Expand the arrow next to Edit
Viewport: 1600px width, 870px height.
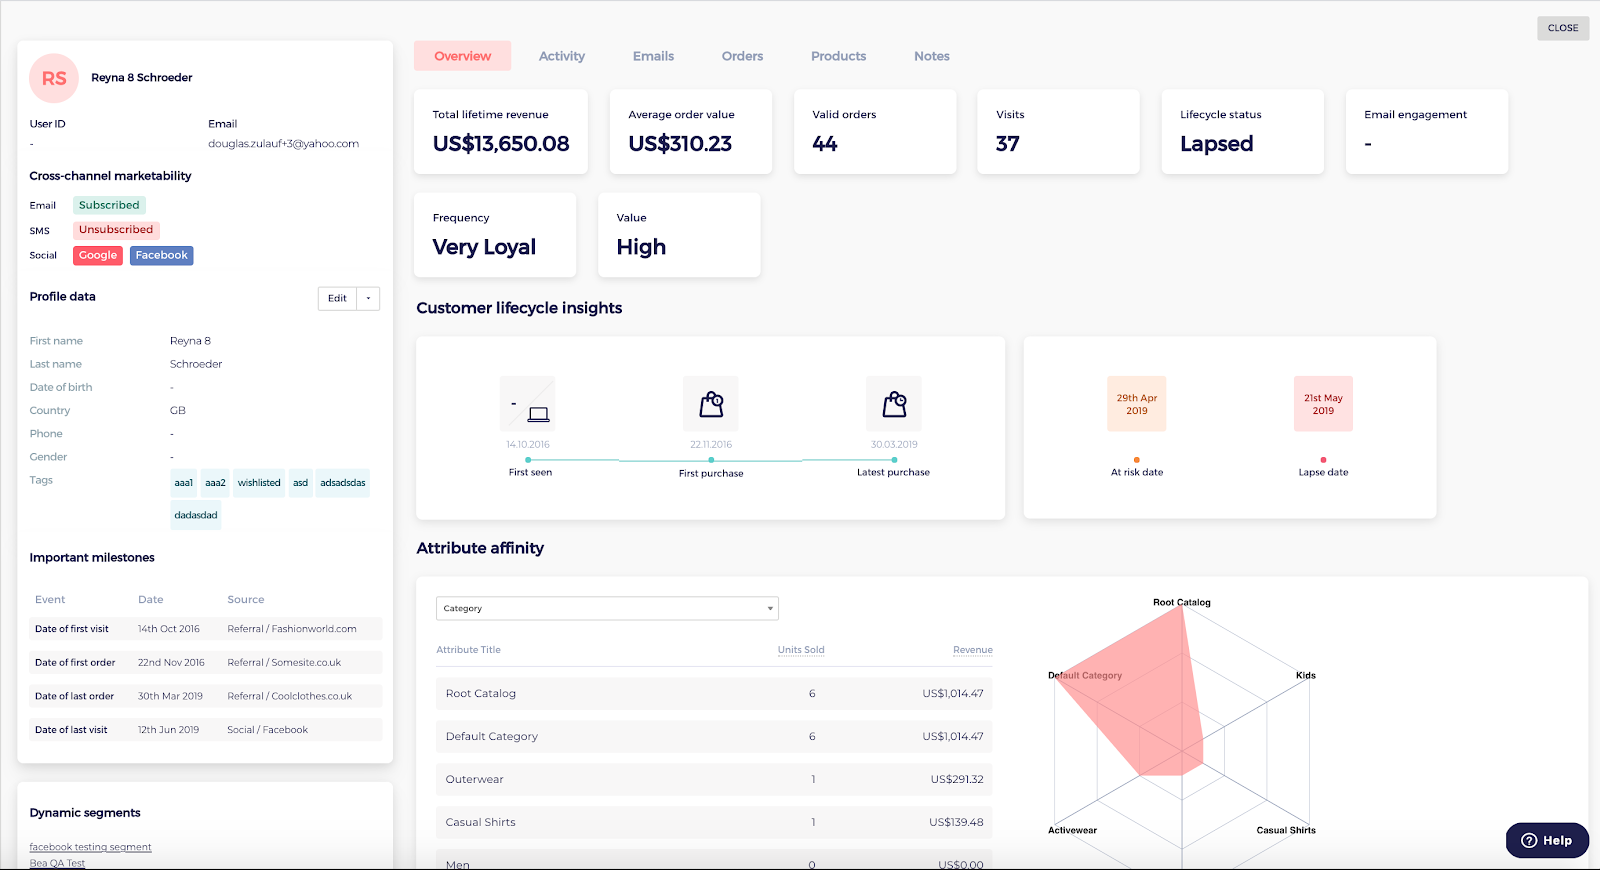tap(368, 298)
